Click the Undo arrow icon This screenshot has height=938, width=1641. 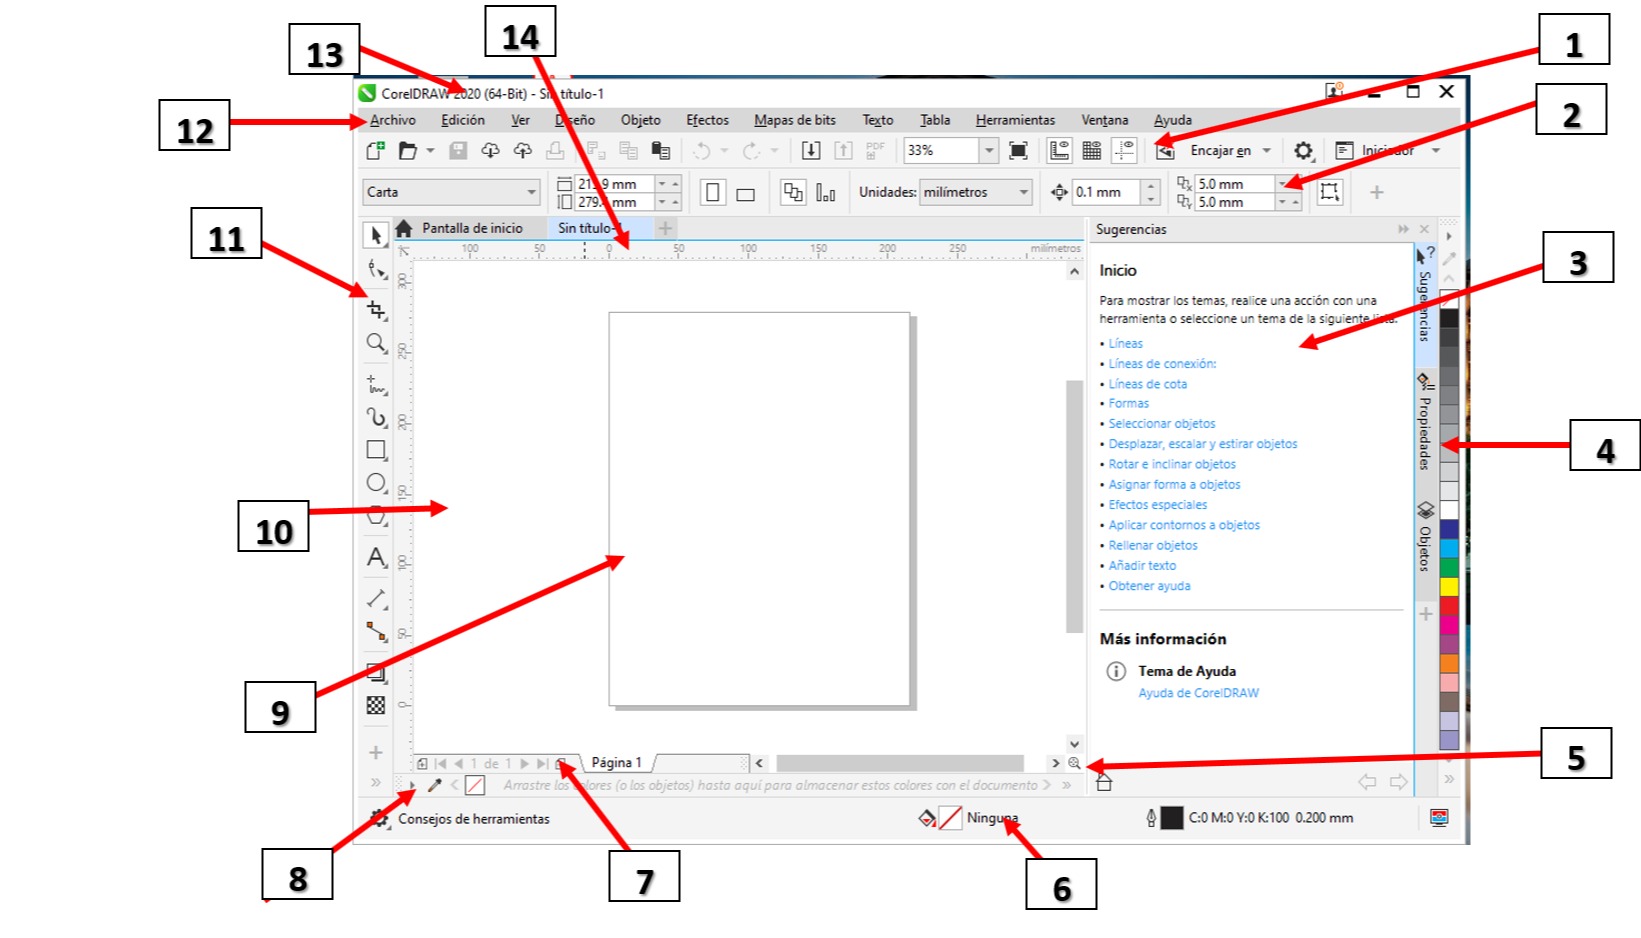click(702, 151)
